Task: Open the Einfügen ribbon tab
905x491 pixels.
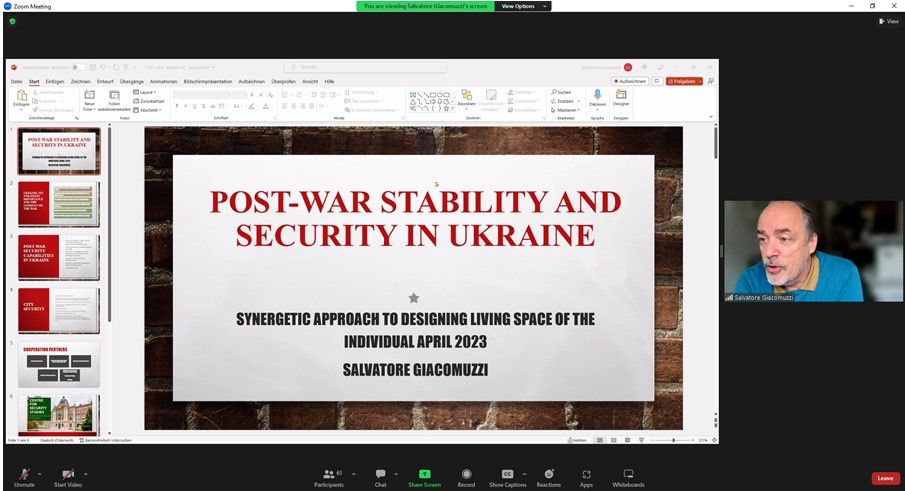Action: (54, 81)
